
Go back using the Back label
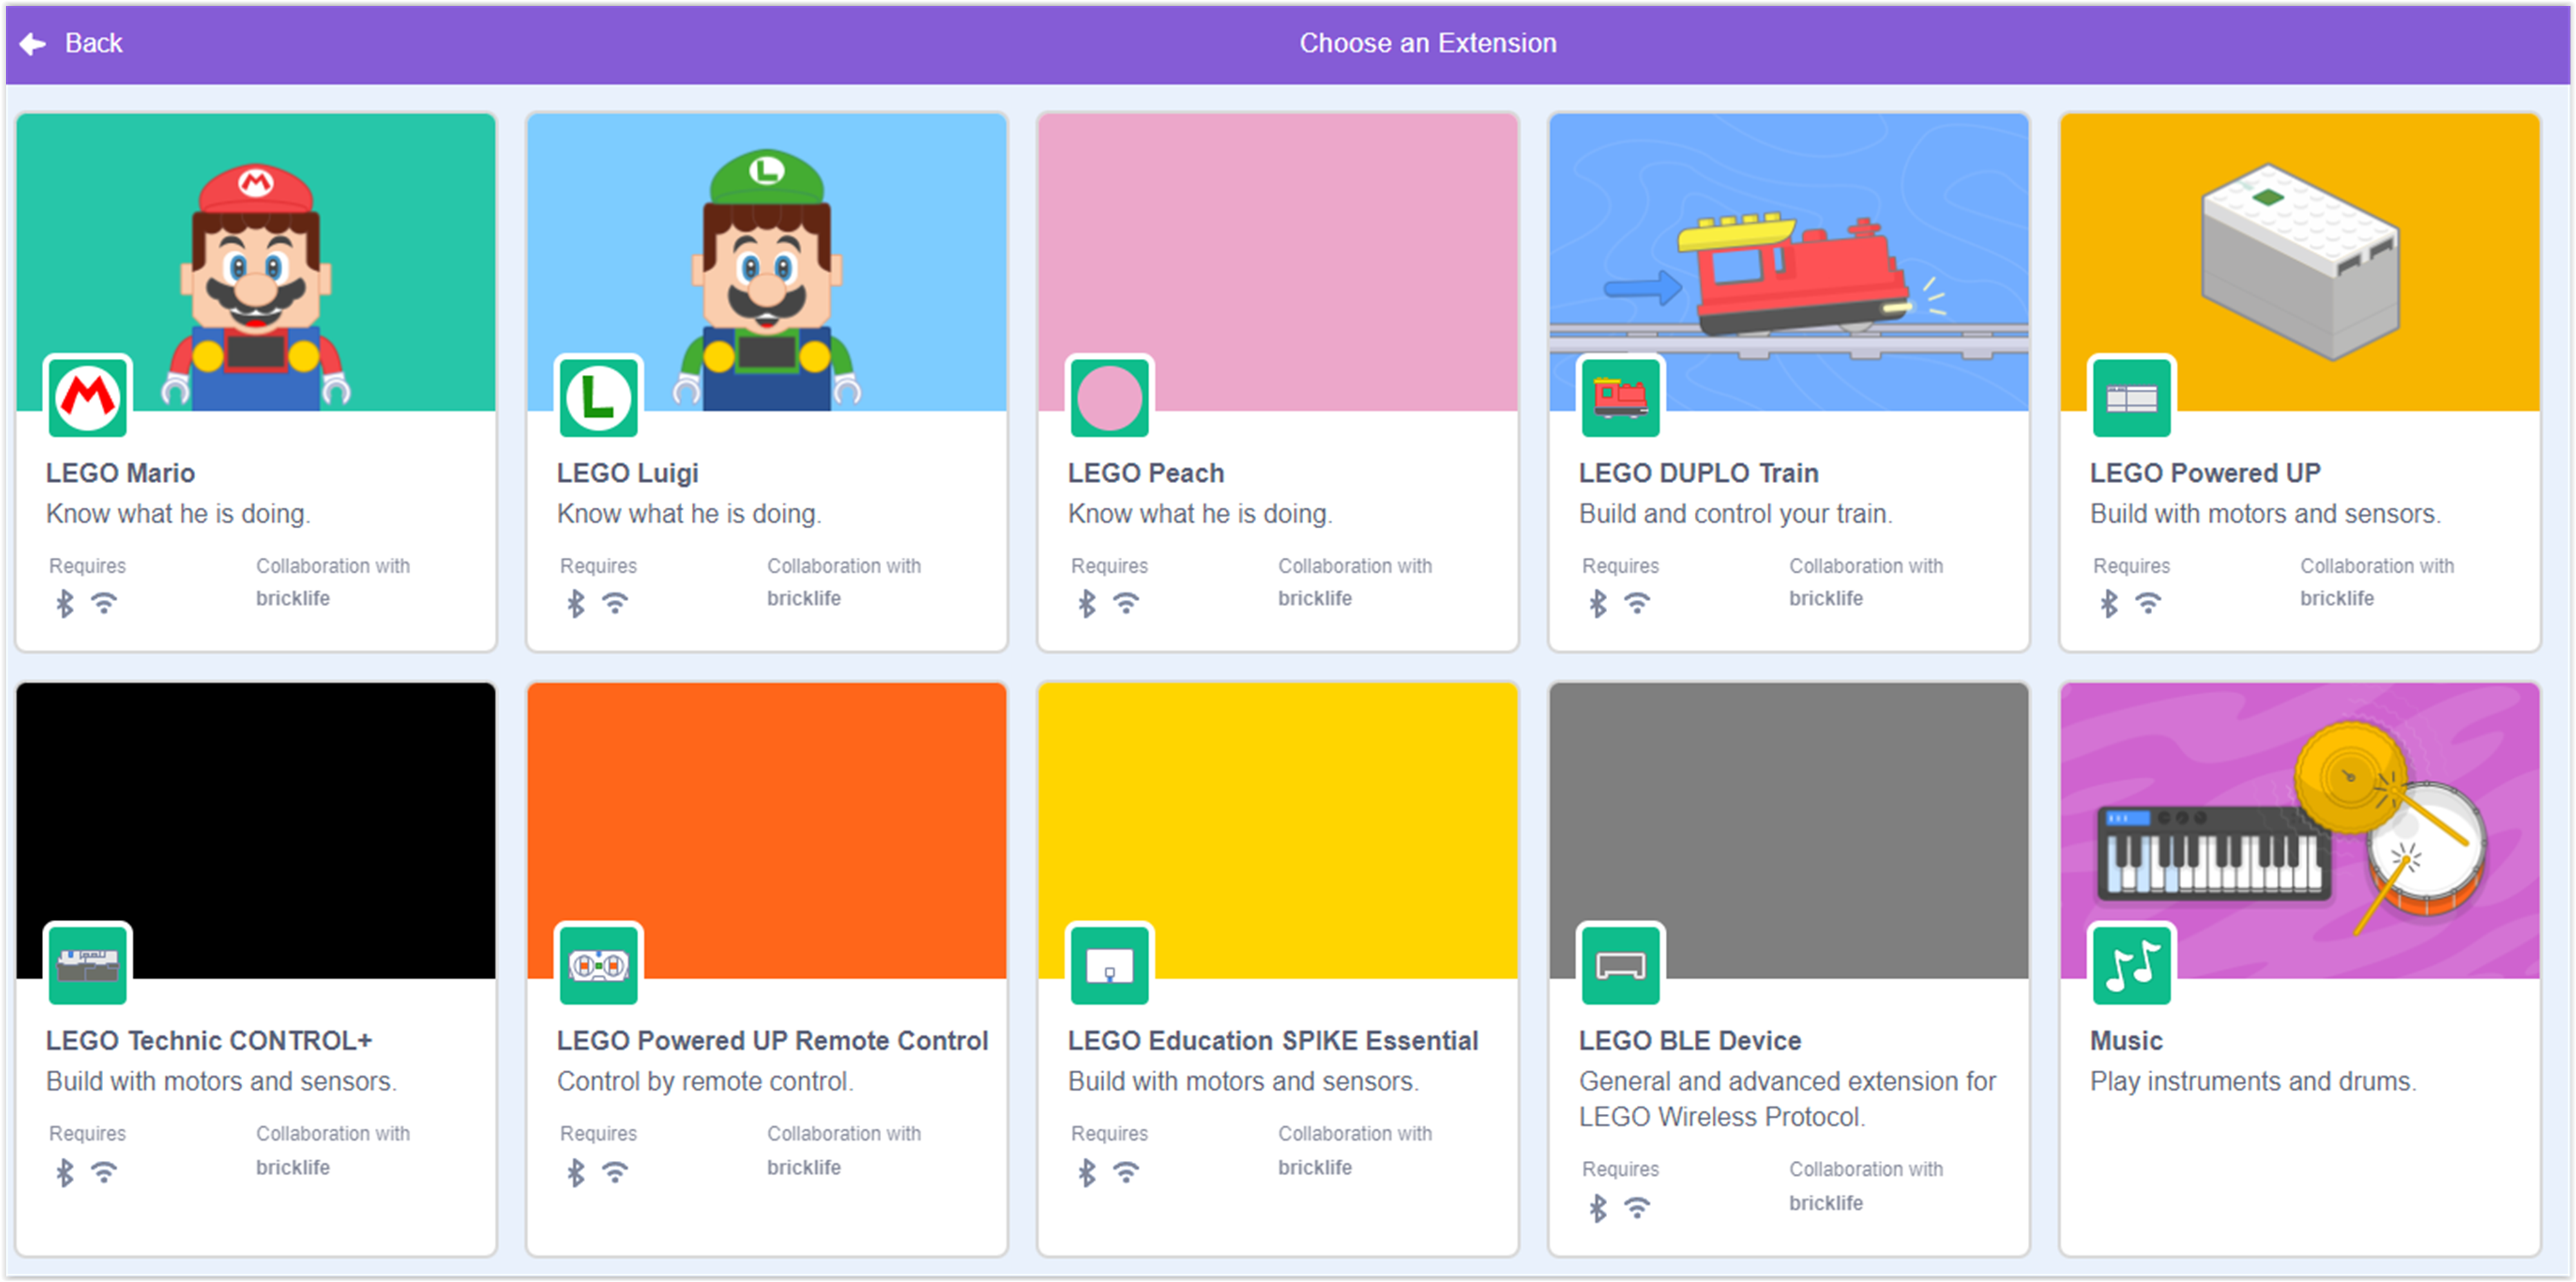tap(93, 43)
